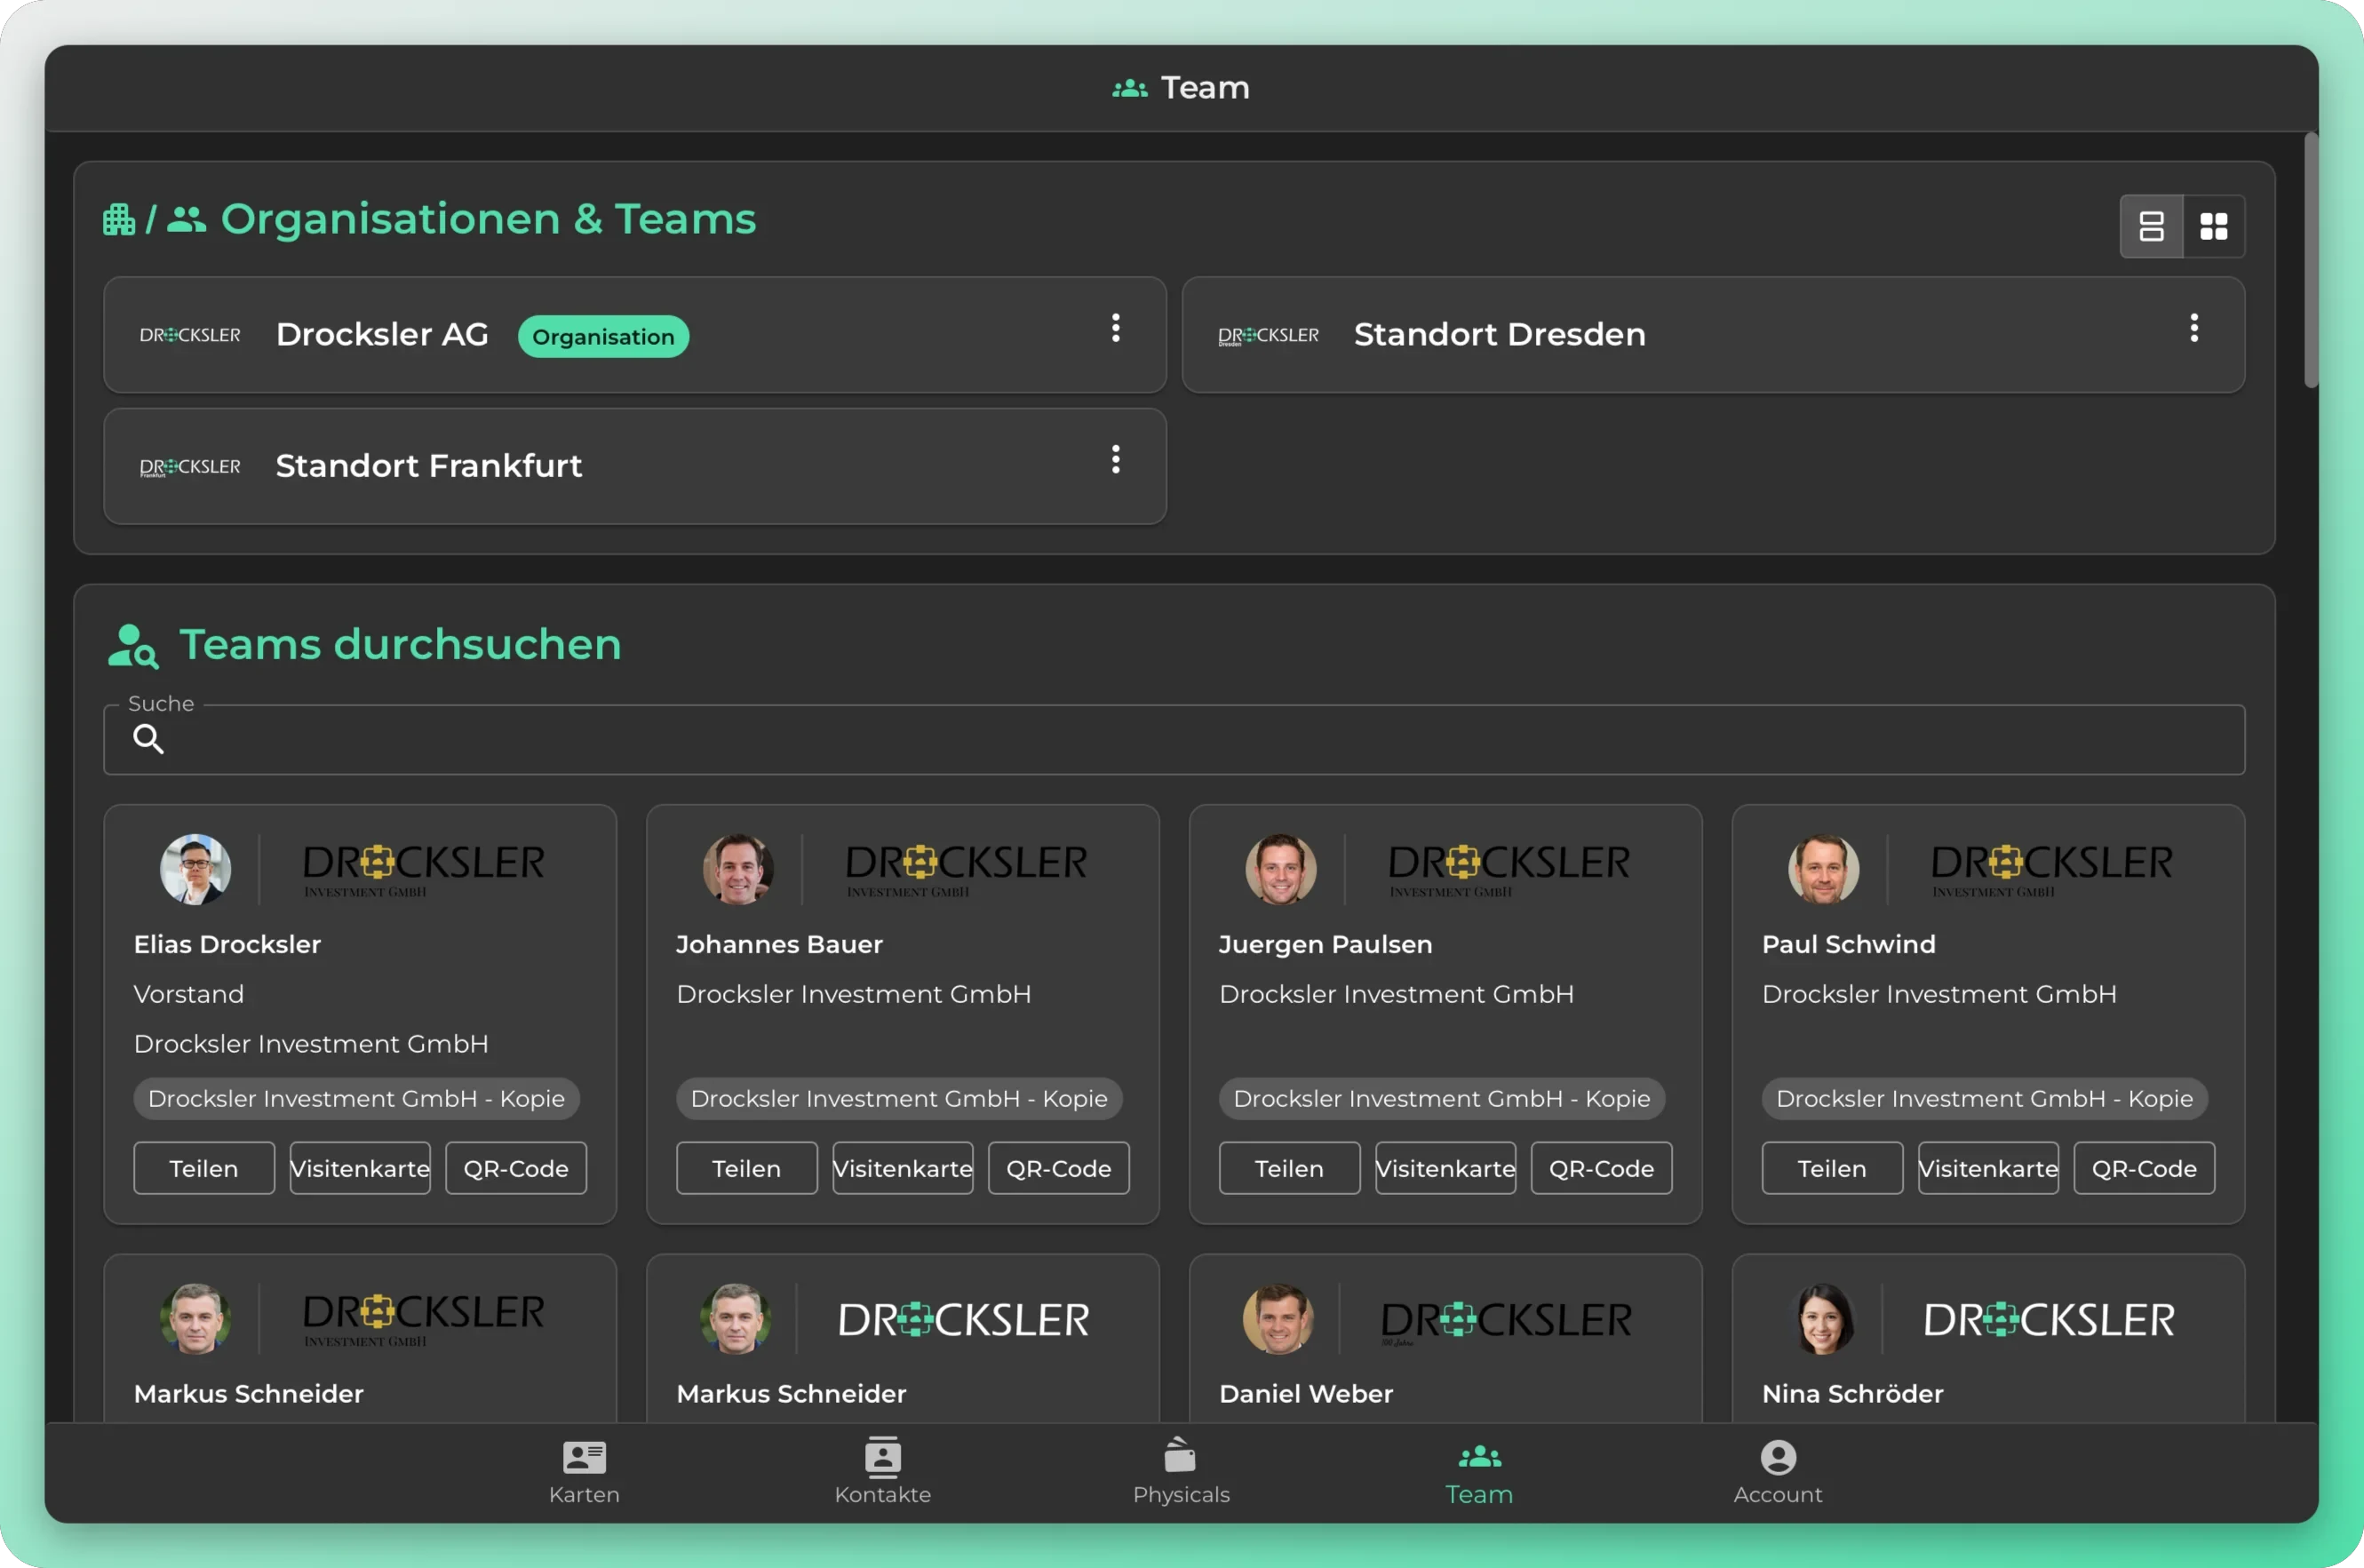Show QR-Code for Elias Drocksler

(516, 1168)
